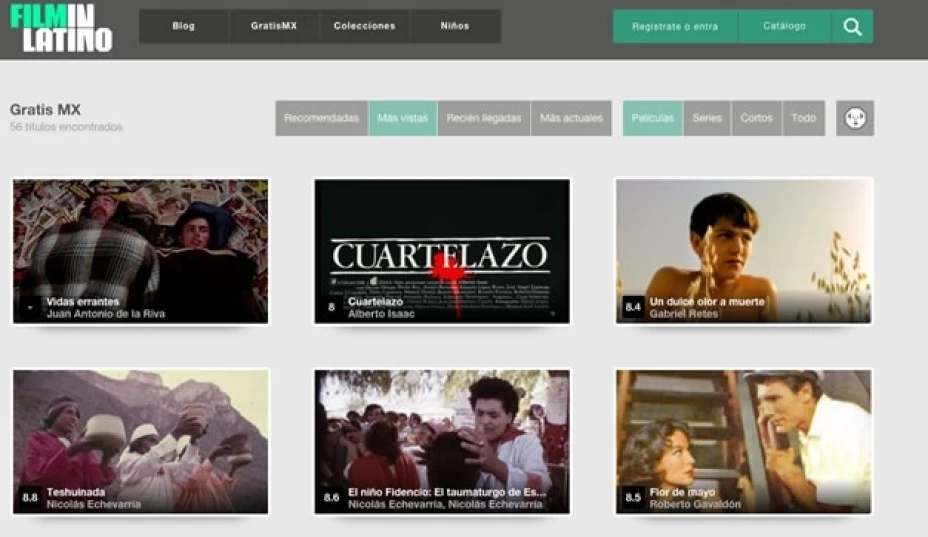Click Un dulce olor a muerte title
This screenshot has width=928, height=537.
point(707,301)
